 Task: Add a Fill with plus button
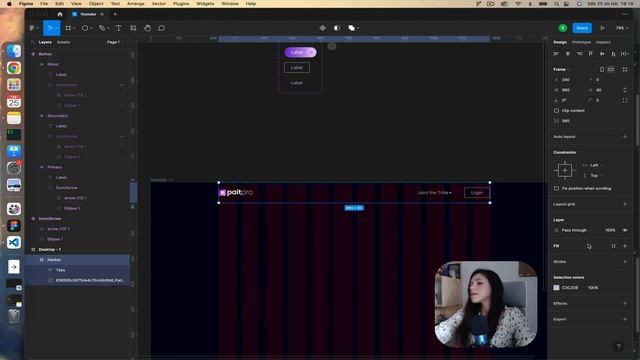[625, 246]
